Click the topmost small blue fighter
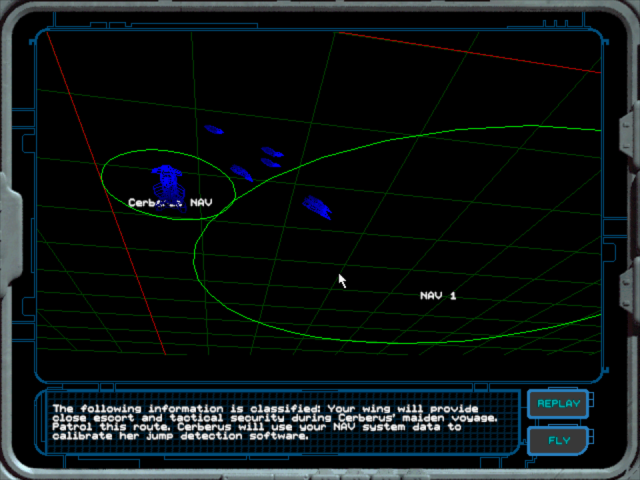This screenshot has height=480, width=640. (214, 130)
